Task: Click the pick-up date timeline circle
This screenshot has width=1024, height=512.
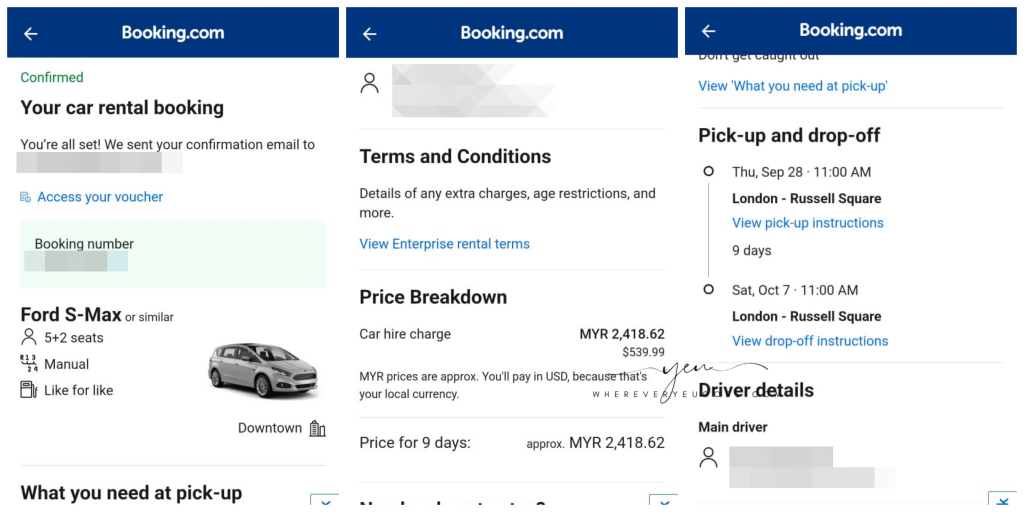Action: tap(709, 171)
